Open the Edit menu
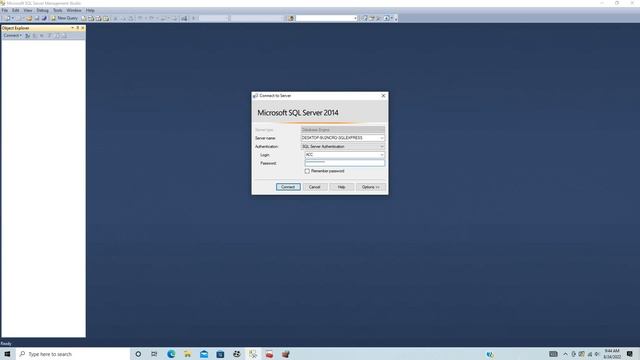The image size is (640, 360). [16, 10]
